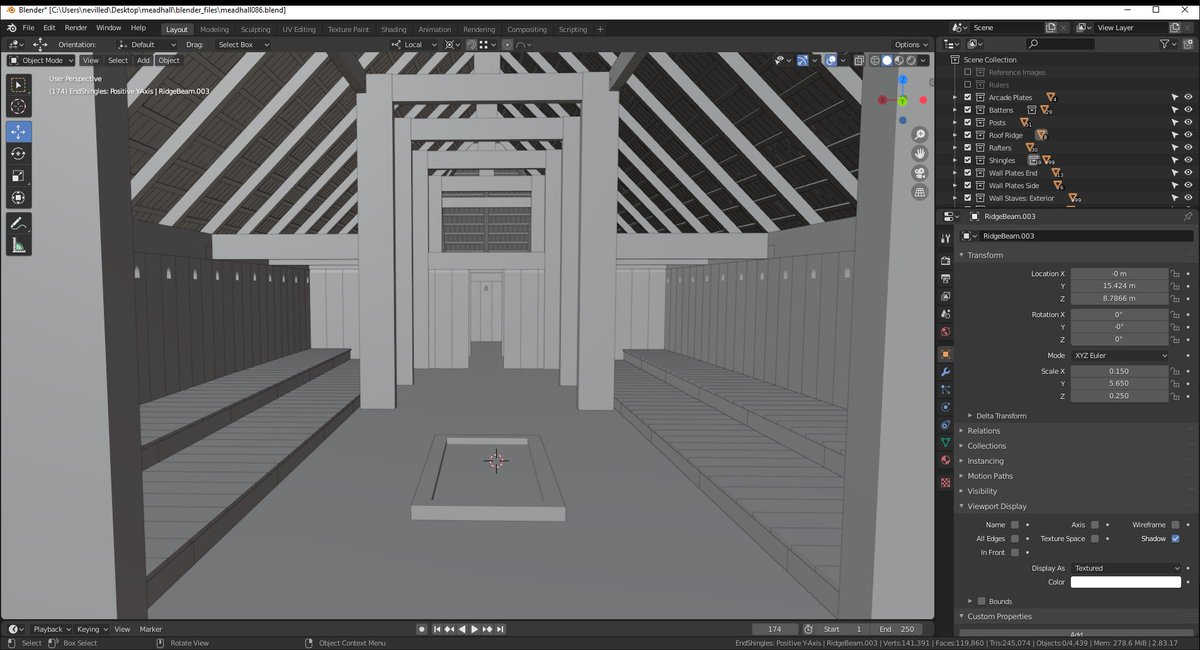Image resolution: width=1200 pixels, height=650 pixels.
Task: Disable the Shadow checkbox
Action: pos(1175,538)
